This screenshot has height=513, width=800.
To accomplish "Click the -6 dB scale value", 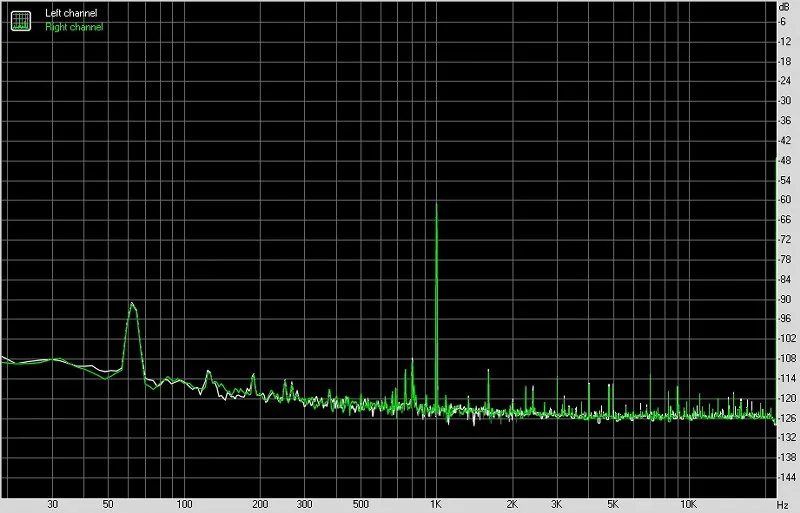I will click(783, 21).
